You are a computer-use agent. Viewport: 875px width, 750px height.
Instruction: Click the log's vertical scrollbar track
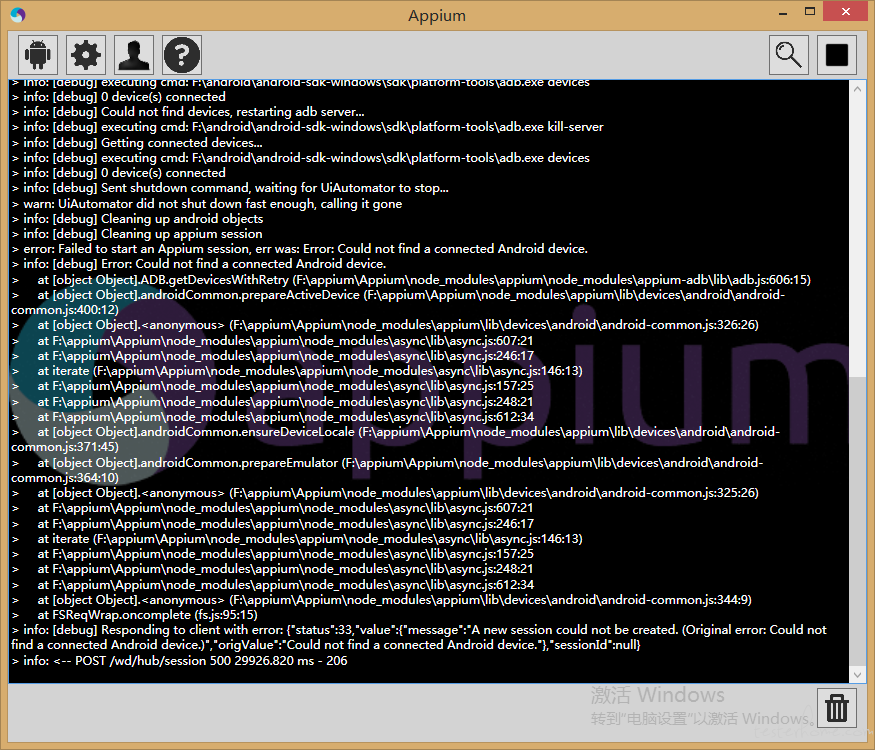(857, 382)
